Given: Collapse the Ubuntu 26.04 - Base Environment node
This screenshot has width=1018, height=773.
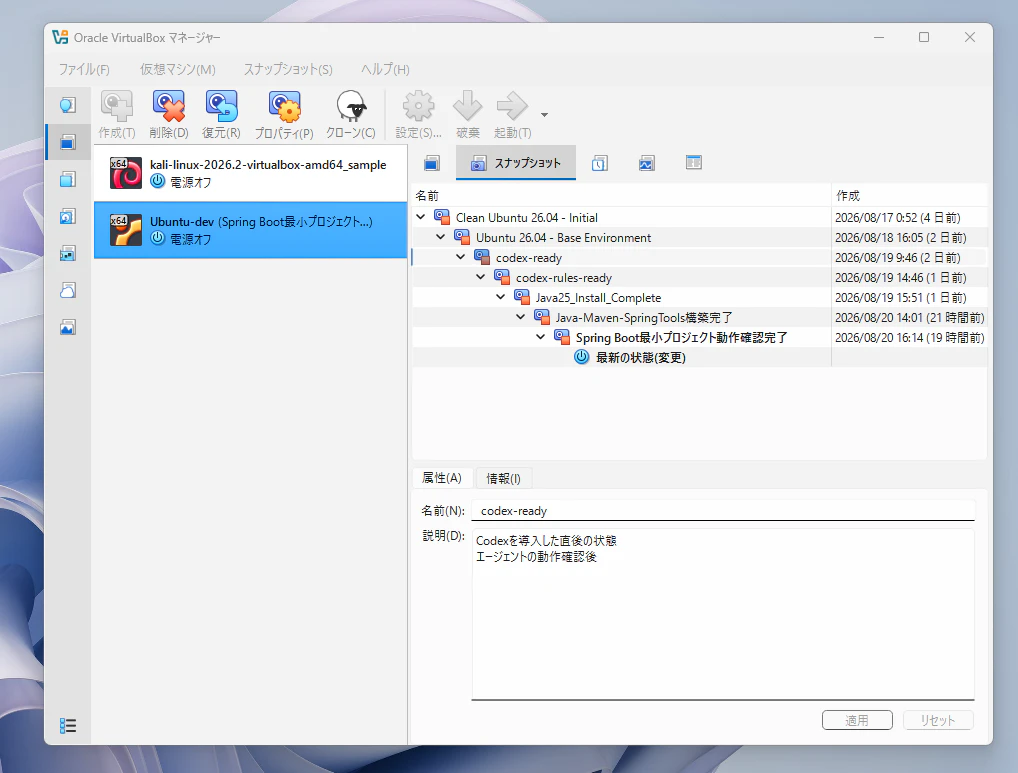Looking at the screenshot, I should pyautogui.click(x=441, y=237).
